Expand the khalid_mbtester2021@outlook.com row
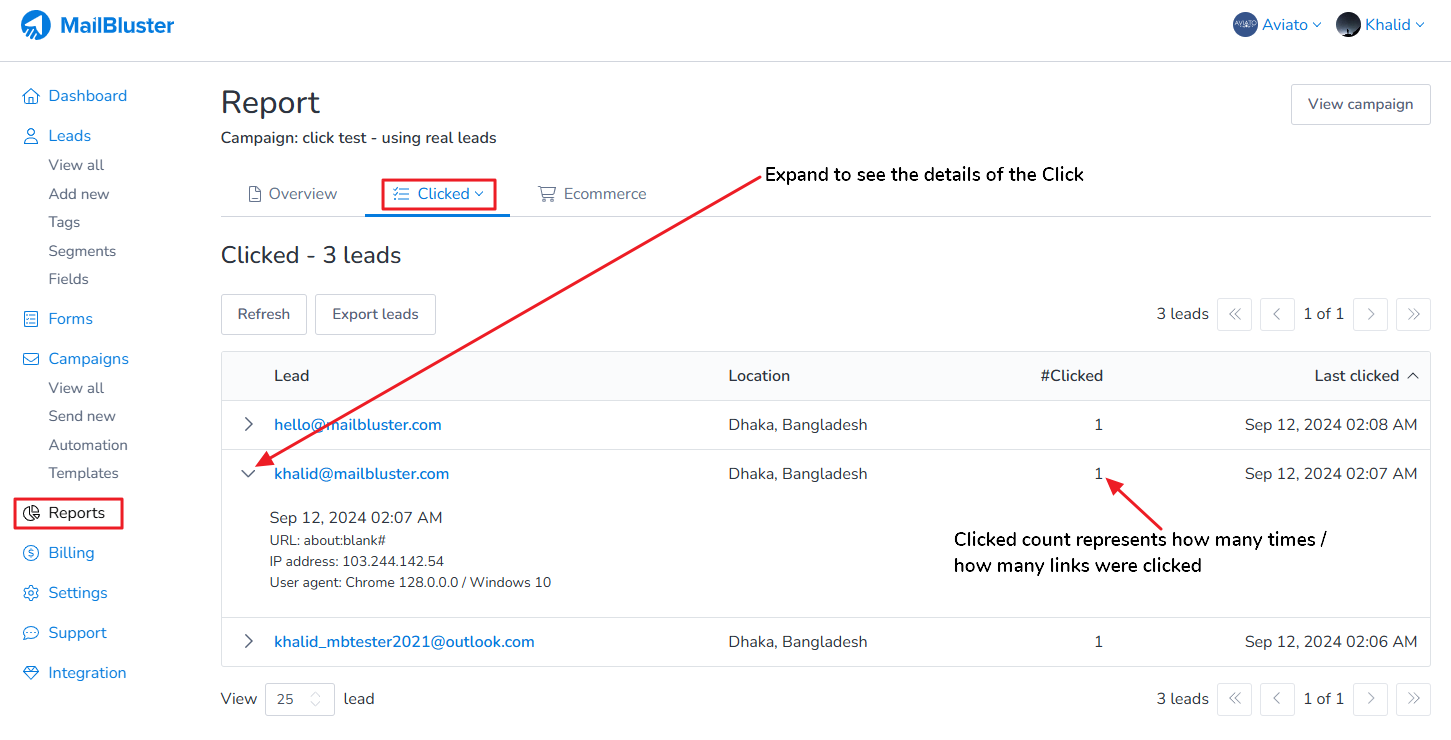1451x740 pixels. pos(249,642)
